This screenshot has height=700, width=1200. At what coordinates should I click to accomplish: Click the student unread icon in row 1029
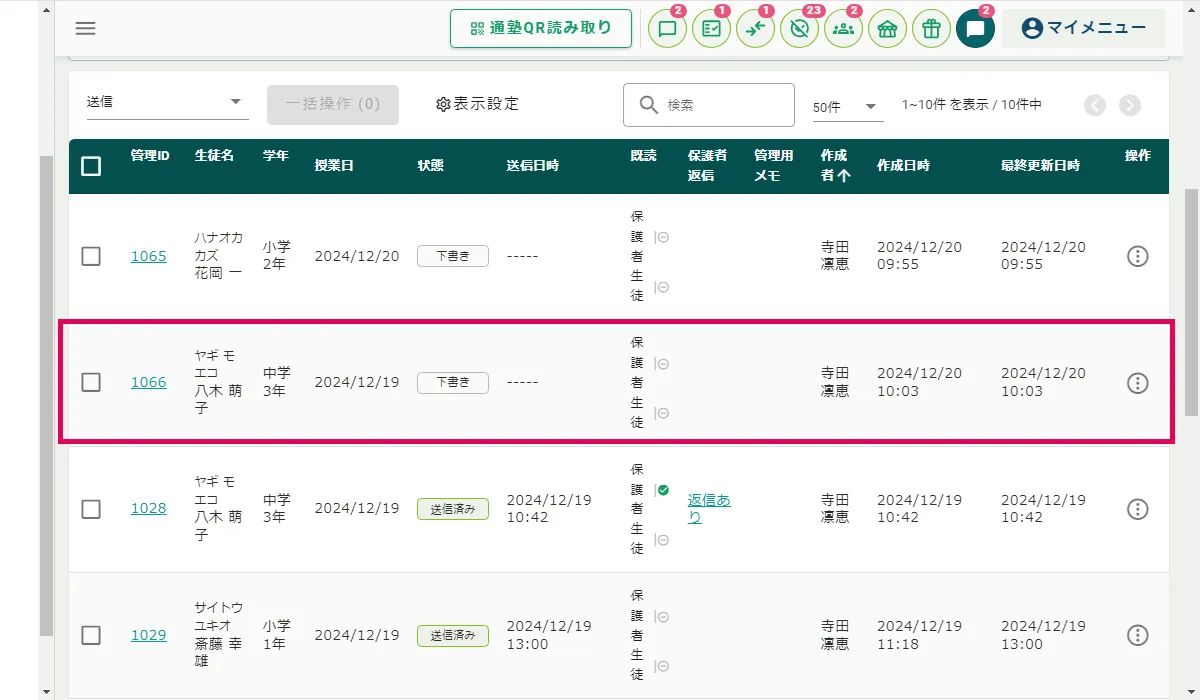pyautogui.click(x=662, y=667)
